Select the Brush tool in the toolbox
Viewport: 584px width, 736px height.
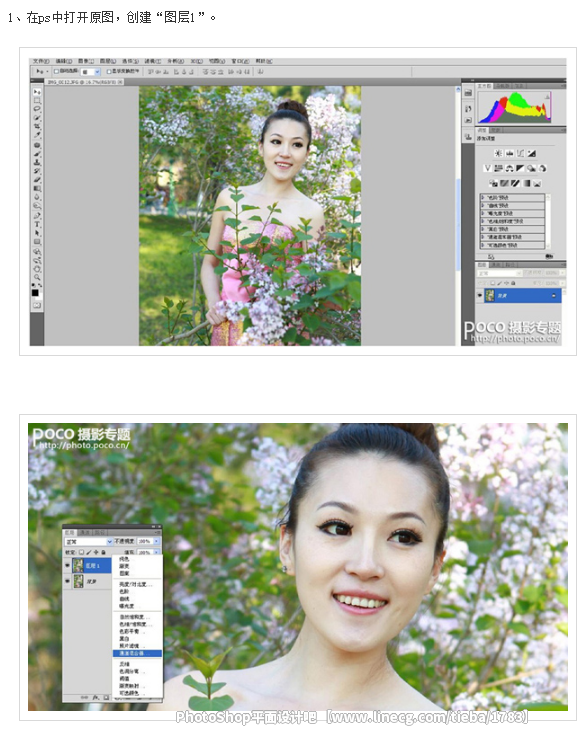click(37, 154)
